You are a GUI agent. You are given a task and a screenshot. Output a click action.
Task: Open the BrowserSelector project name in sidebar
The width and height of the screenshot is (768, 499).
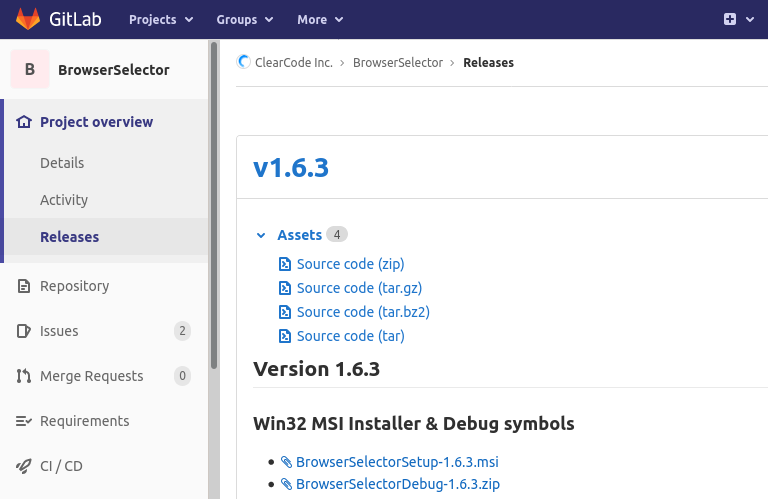114,70
